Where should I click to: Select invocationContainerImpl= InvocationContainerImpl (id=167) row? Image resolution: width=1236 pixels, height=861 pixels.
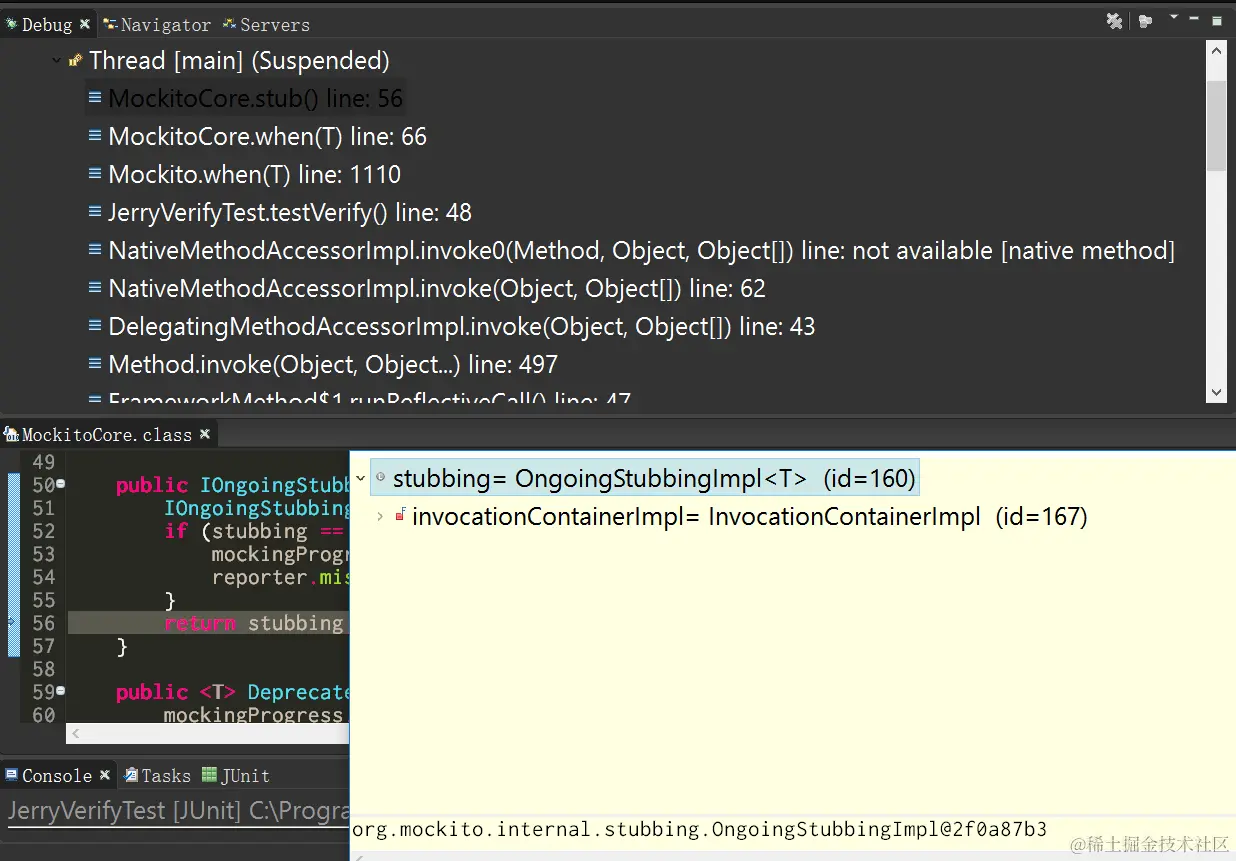[x=749, y=517]
